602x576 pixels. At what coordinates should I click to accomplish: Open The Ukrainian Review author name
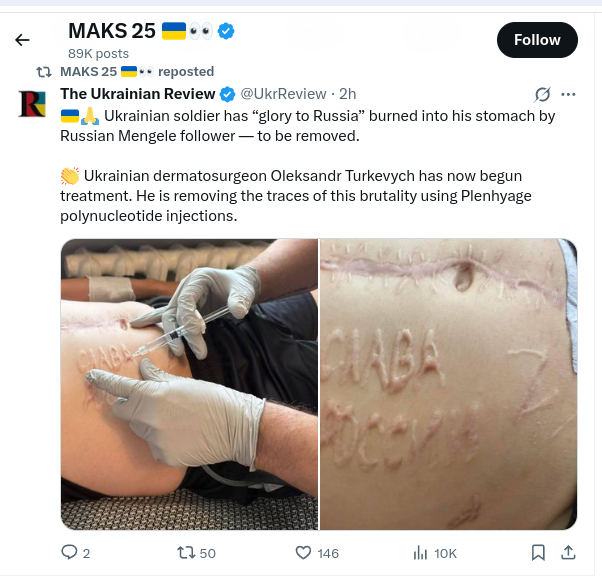click(137, 94)
